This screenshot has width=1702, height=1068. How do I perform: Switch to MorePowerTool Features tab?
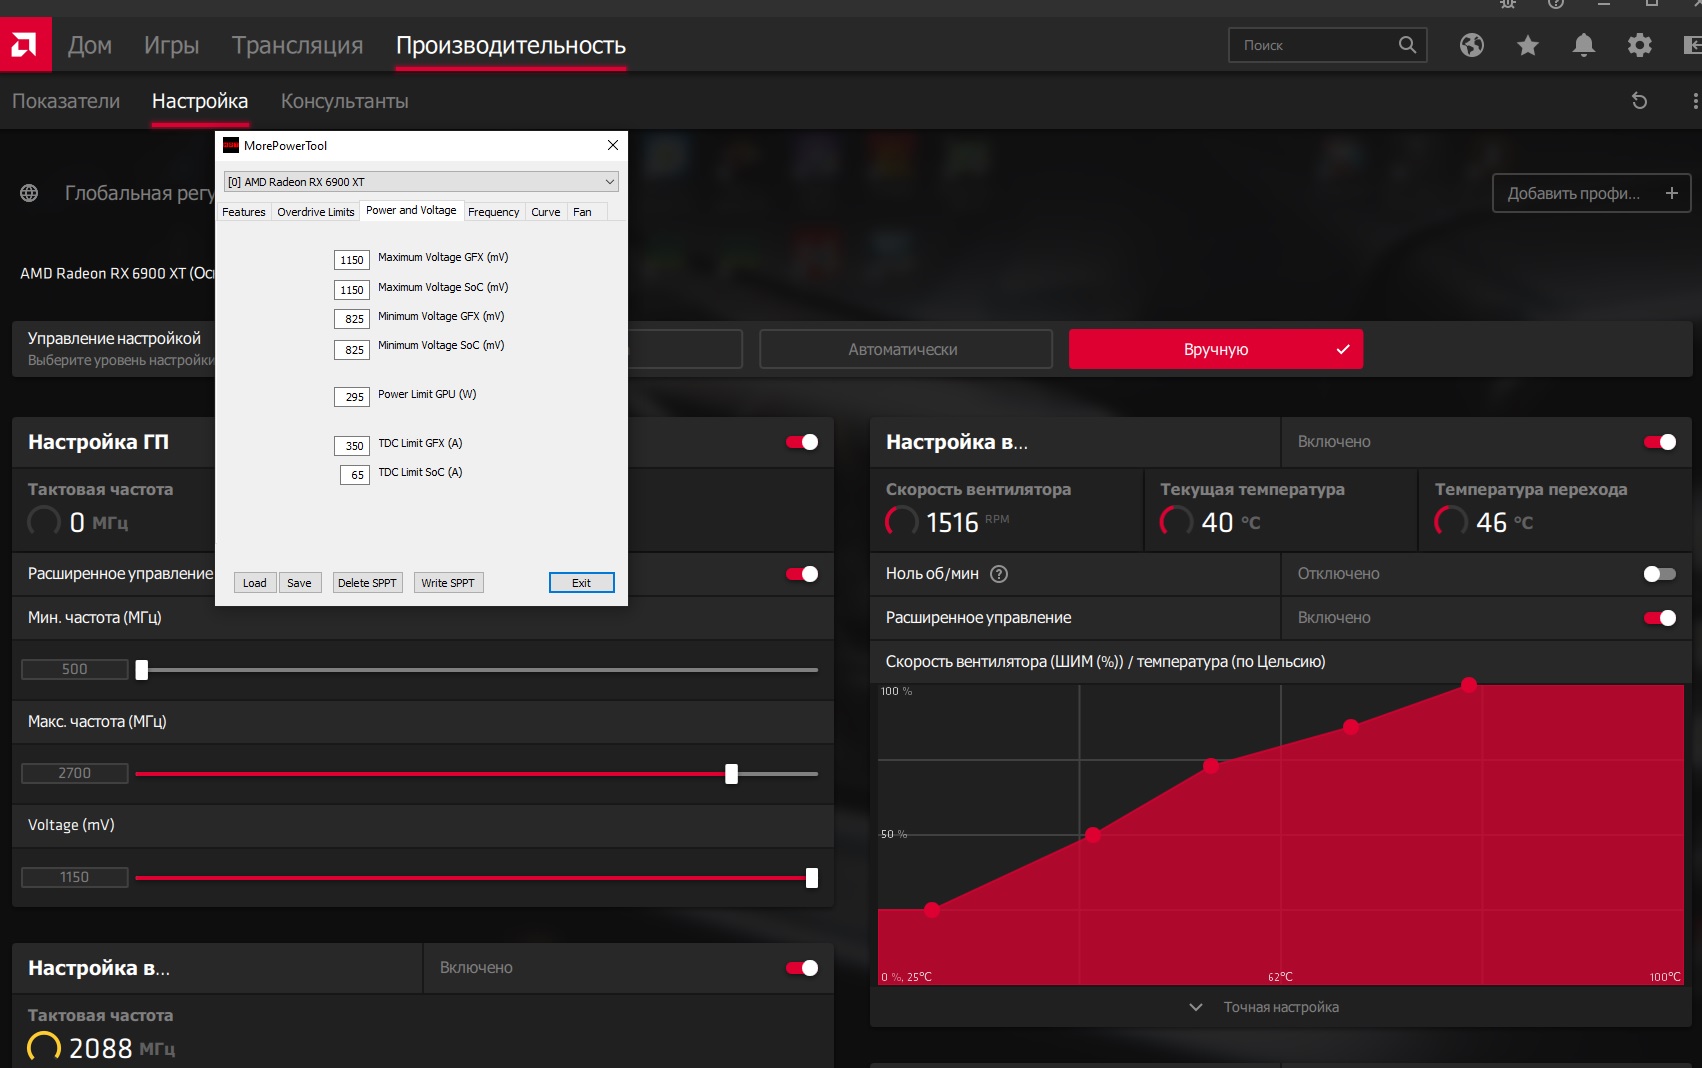[x=244, y=212]
